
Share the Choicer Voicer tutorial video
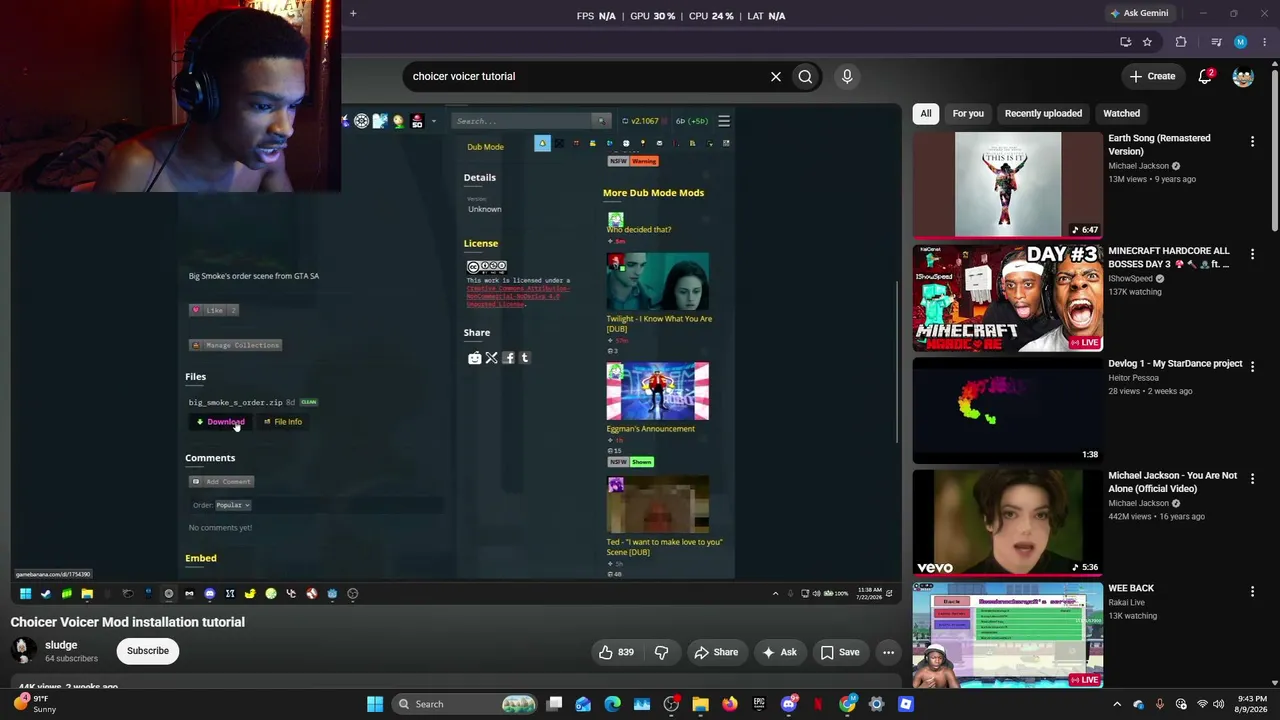[716, 653]
